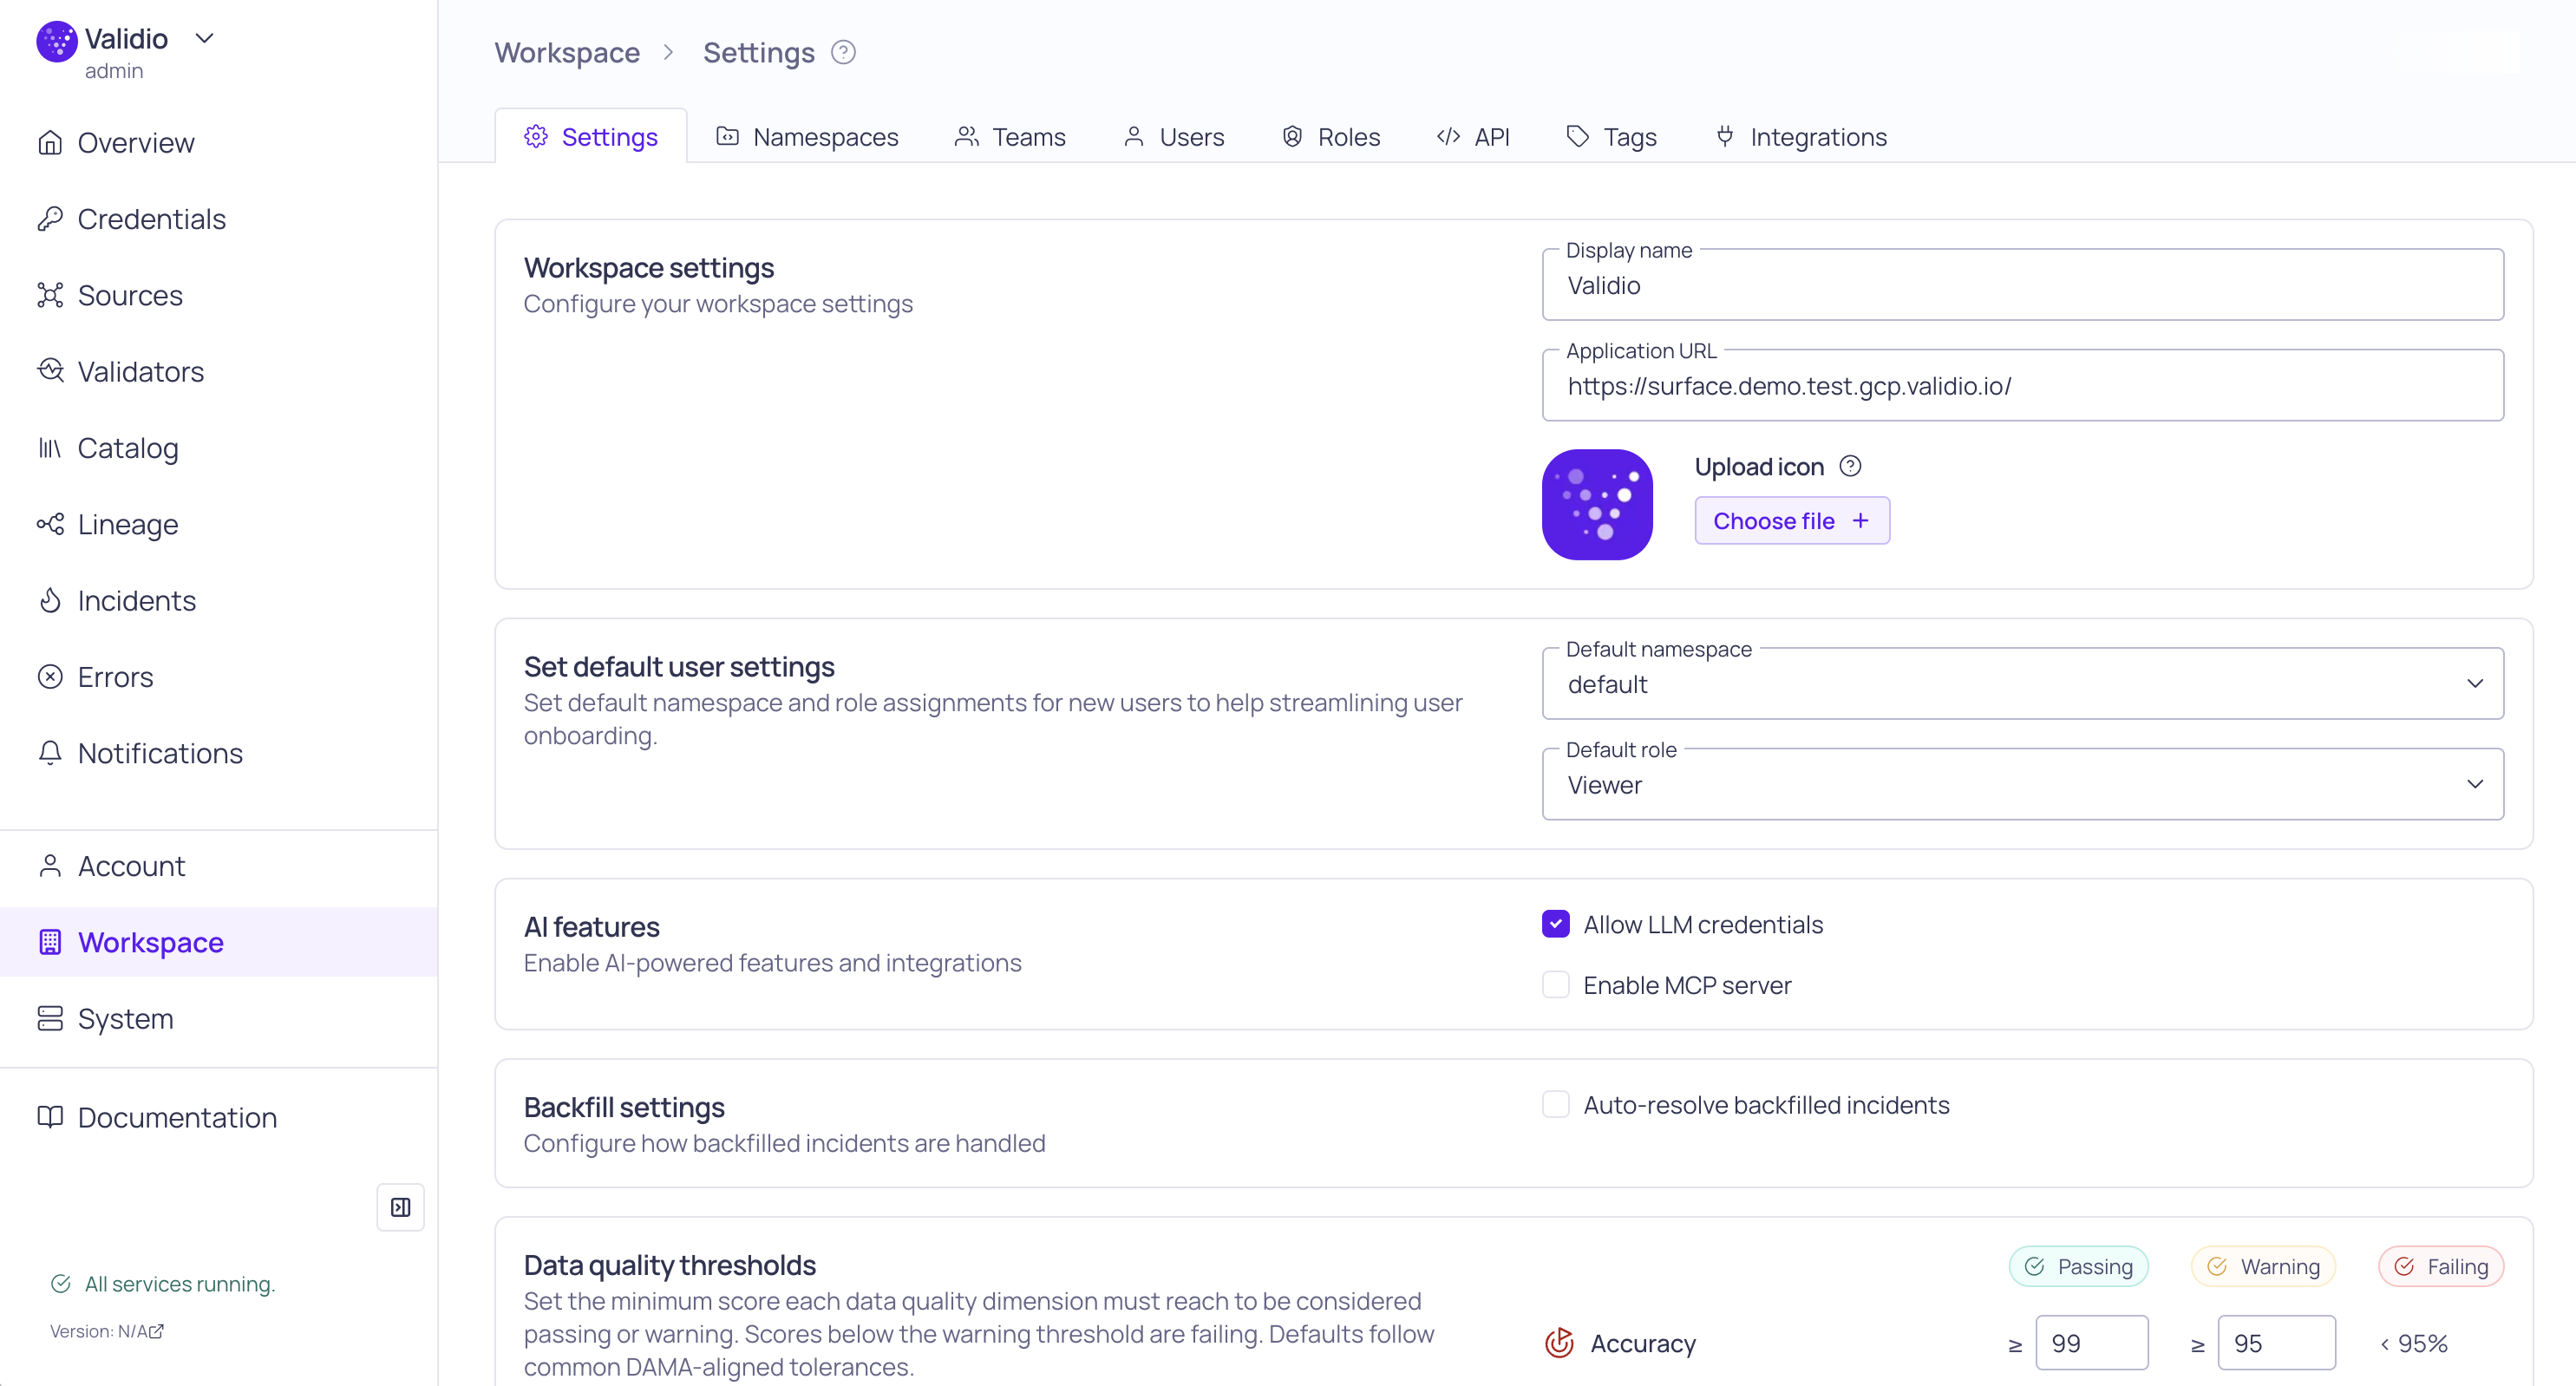
Task: Click the Application URL input field
Action: click(2022, 386)
